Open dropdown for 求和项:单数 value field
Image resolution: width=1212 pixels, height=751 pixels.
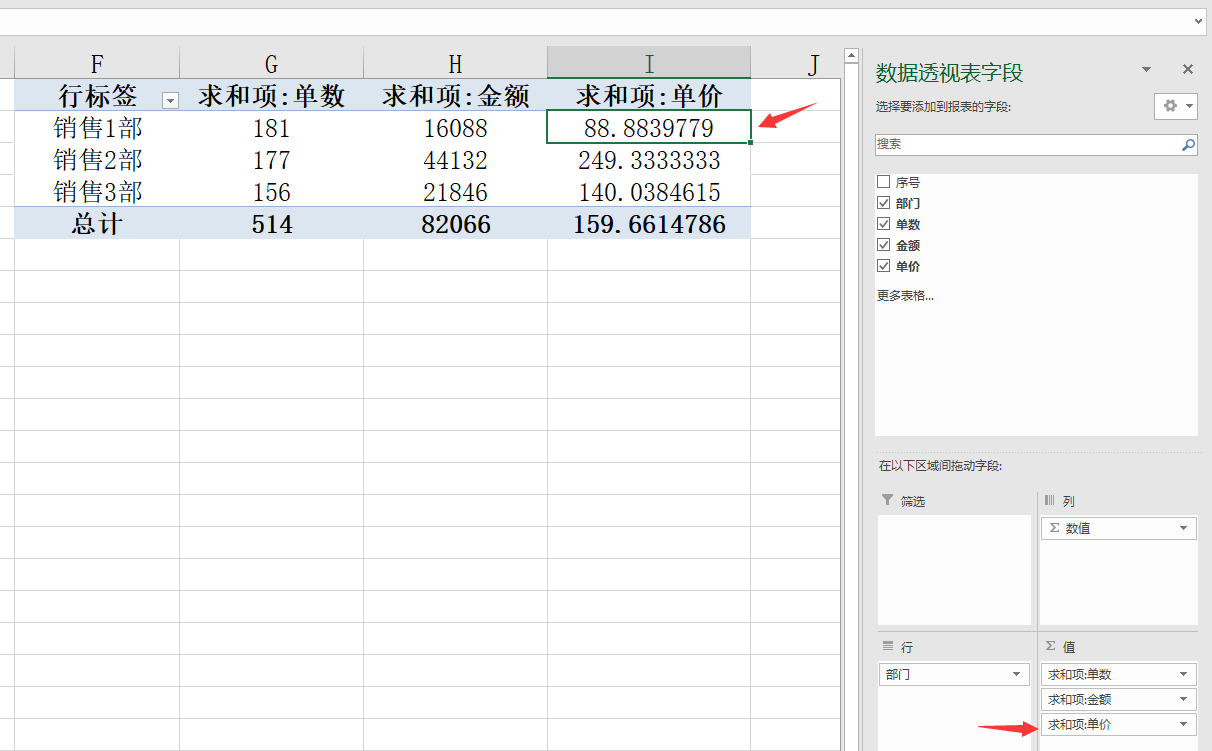coord(1184,674)
